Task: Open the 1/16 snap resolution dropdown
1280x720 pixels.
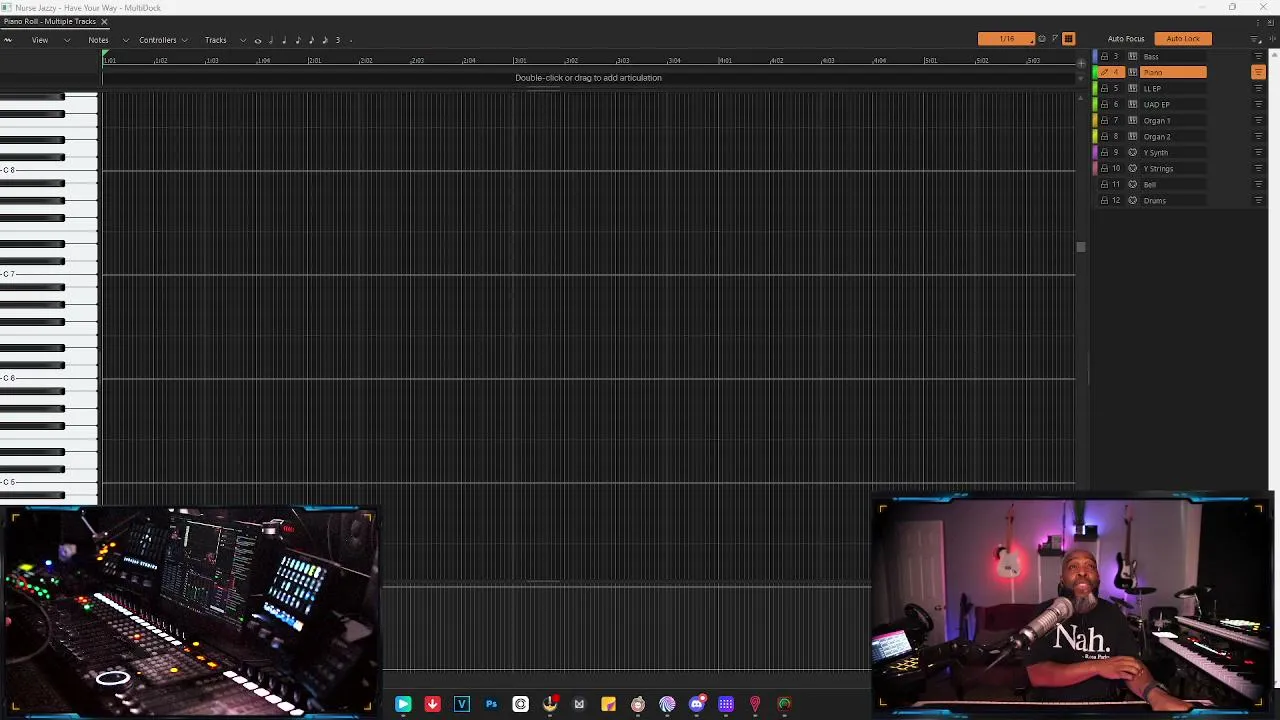Action: point(1007,39)
